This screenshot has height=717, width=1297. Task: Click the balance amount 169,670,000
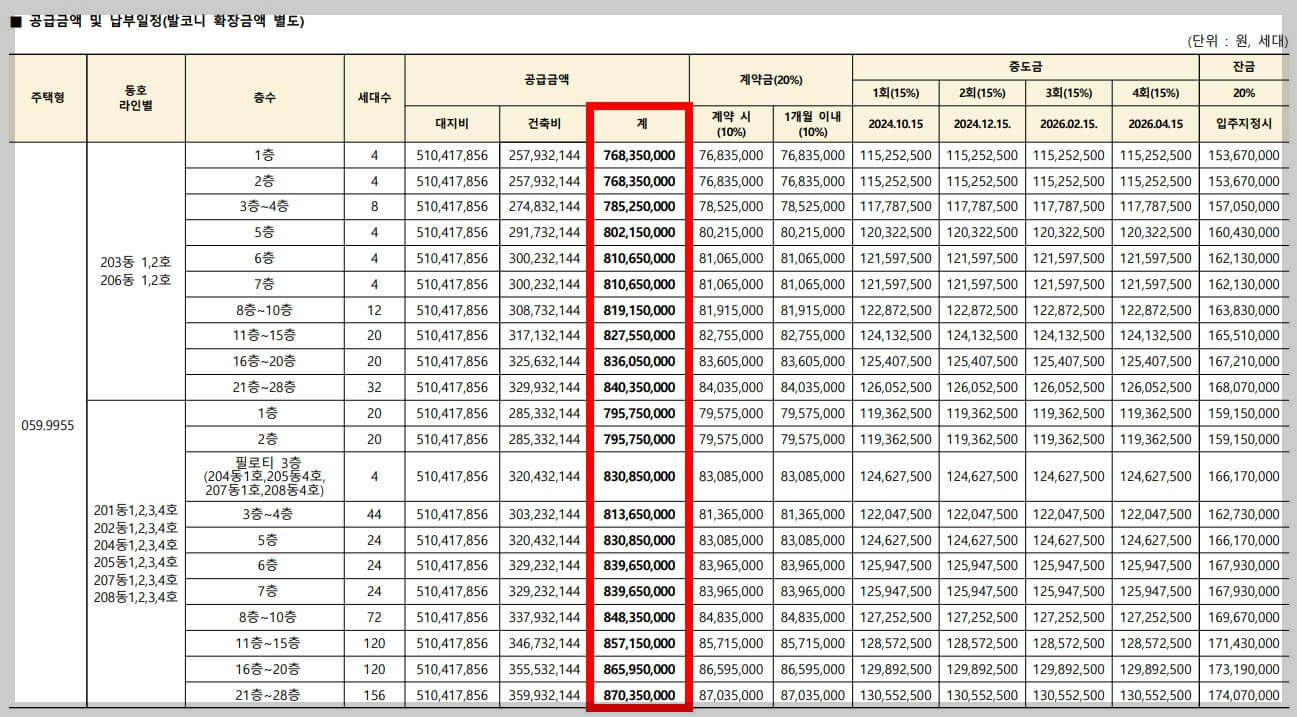1243,617
